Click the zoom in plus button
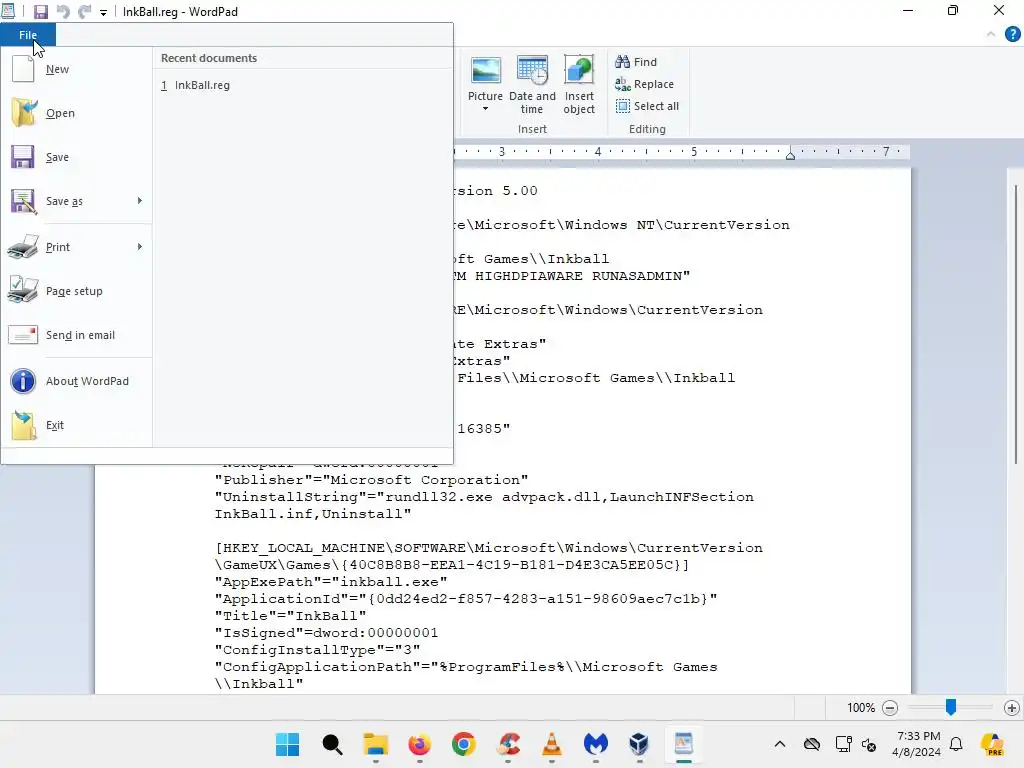The width and height of the screenshot is (1024, 768). coord(1012,707)
